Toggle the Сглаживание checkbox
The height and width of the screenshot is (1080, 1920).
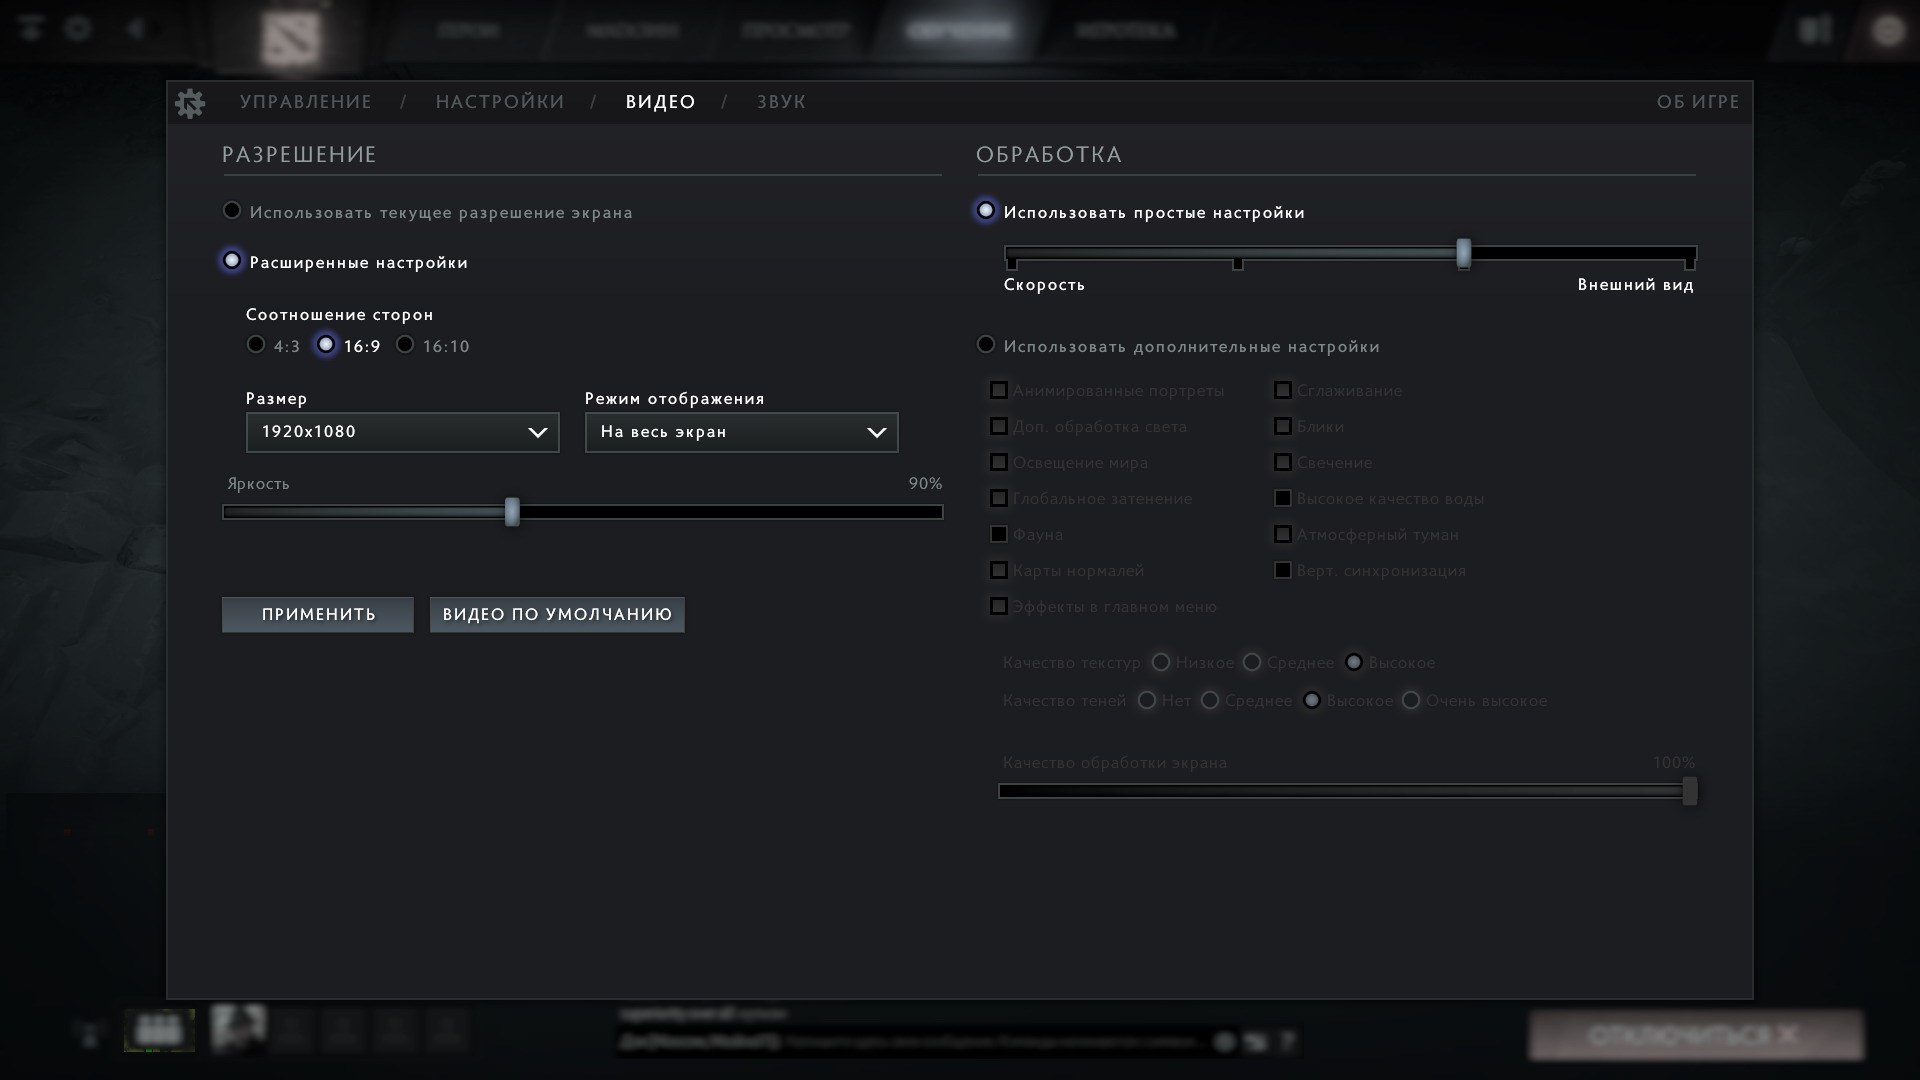point(1283,390)
